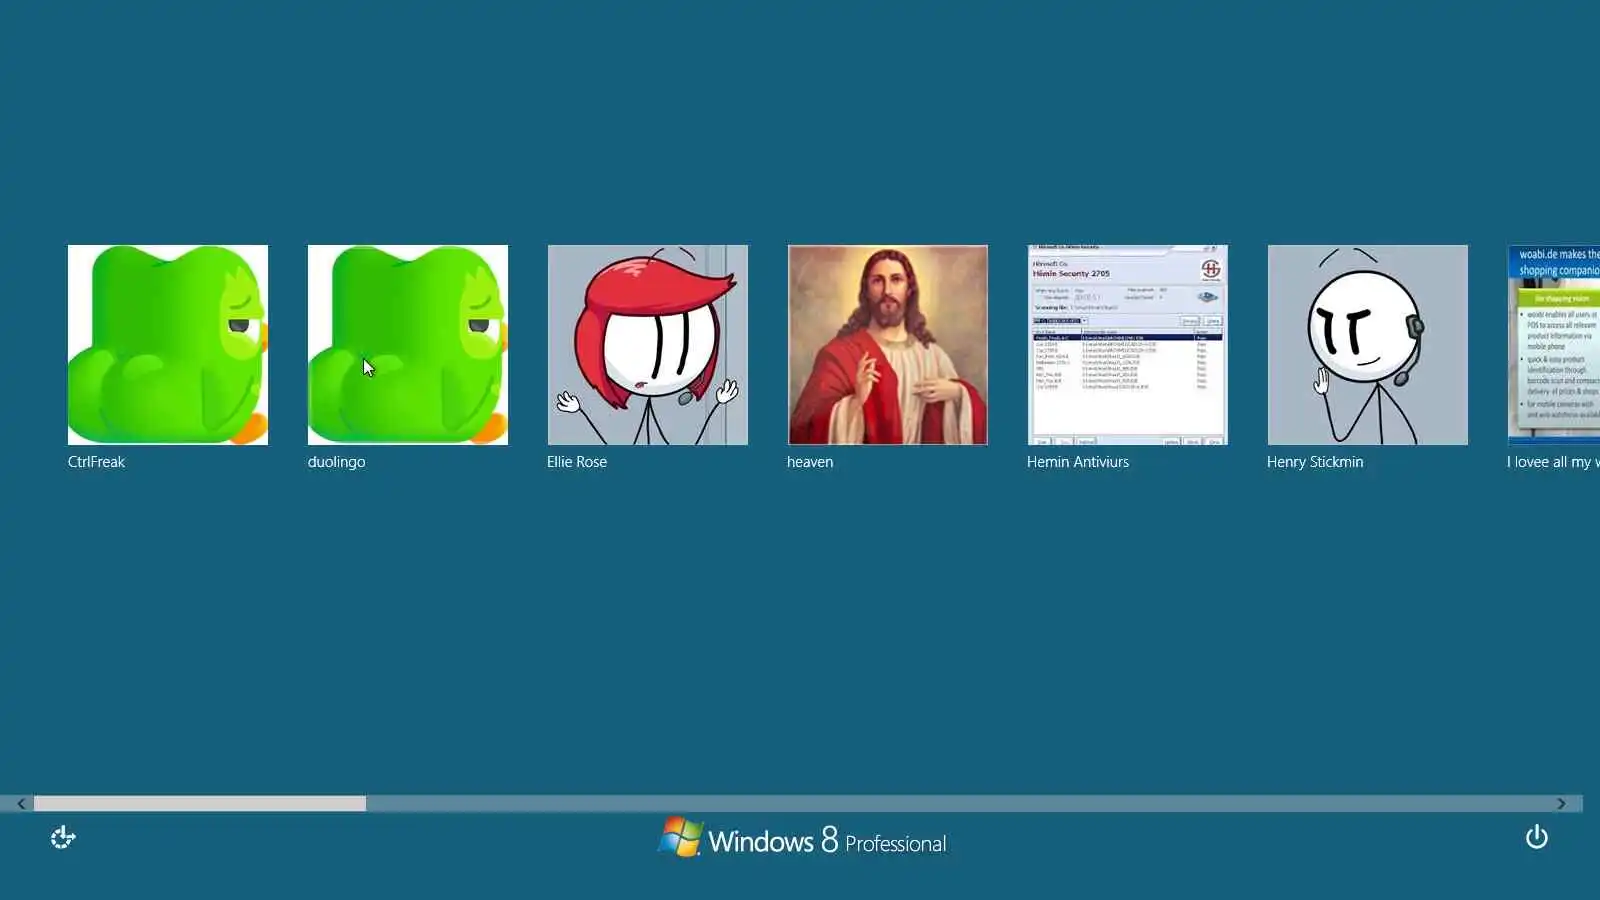Viewport: 1600px width, 900px height.
Task: Open the Ease of Access icon
Action: [63, 837]
